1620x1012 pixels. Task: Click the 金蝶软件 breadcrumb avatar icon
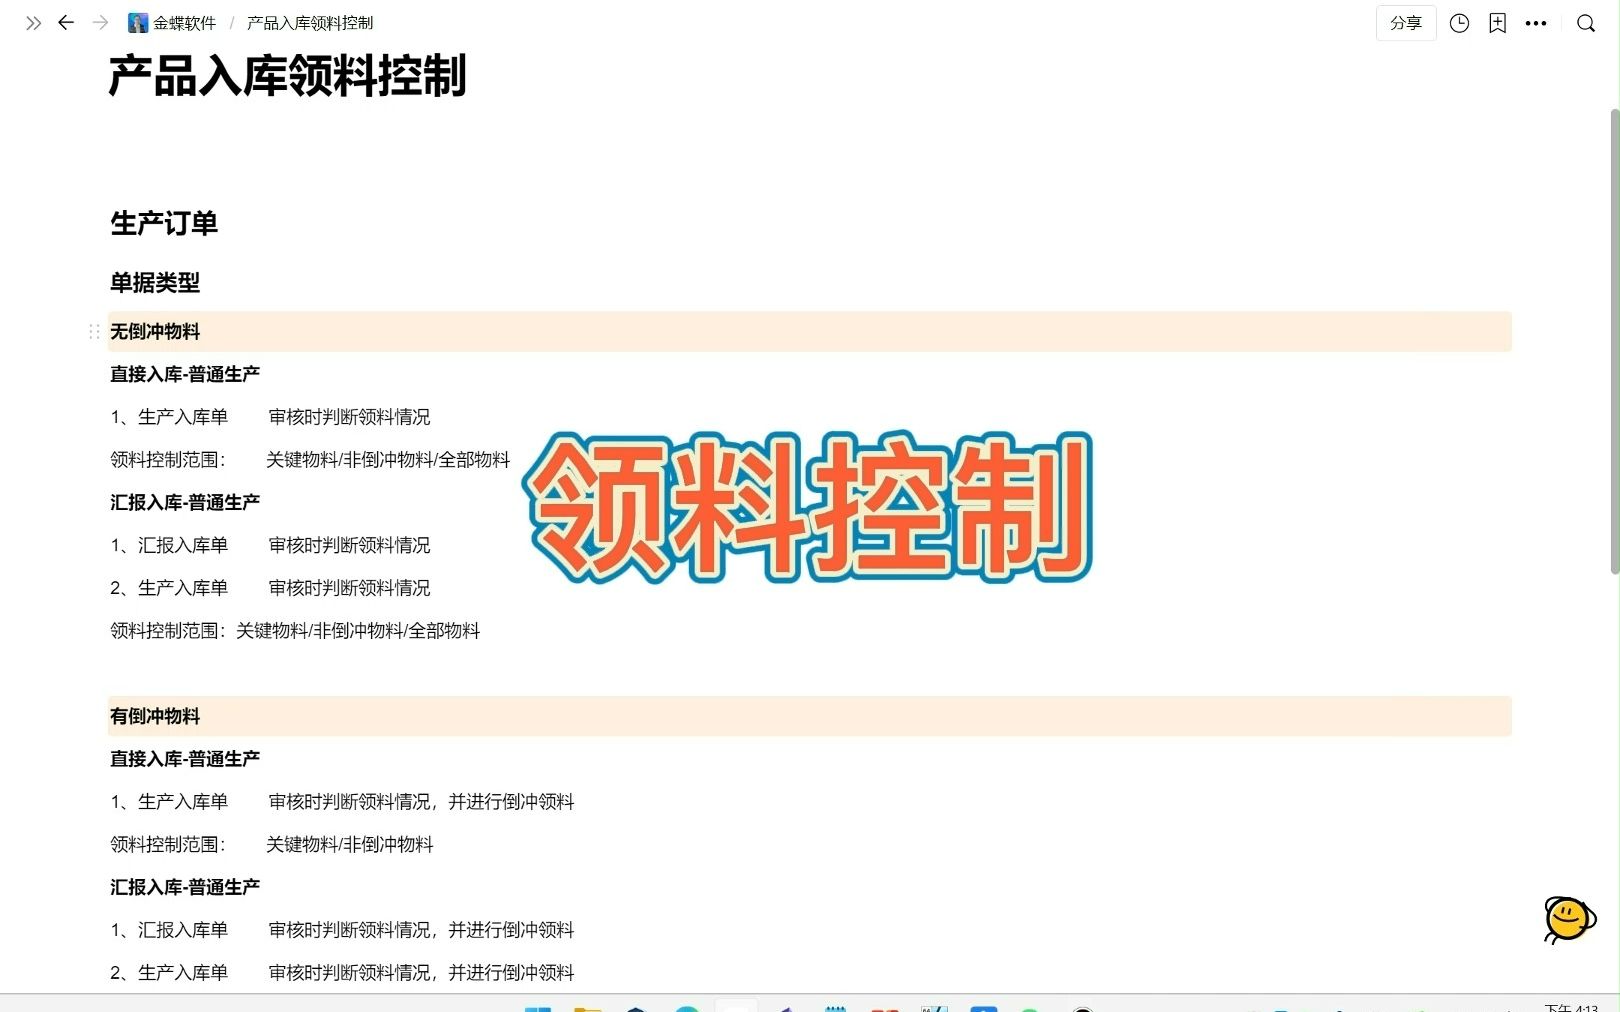(x=138, y=23)
